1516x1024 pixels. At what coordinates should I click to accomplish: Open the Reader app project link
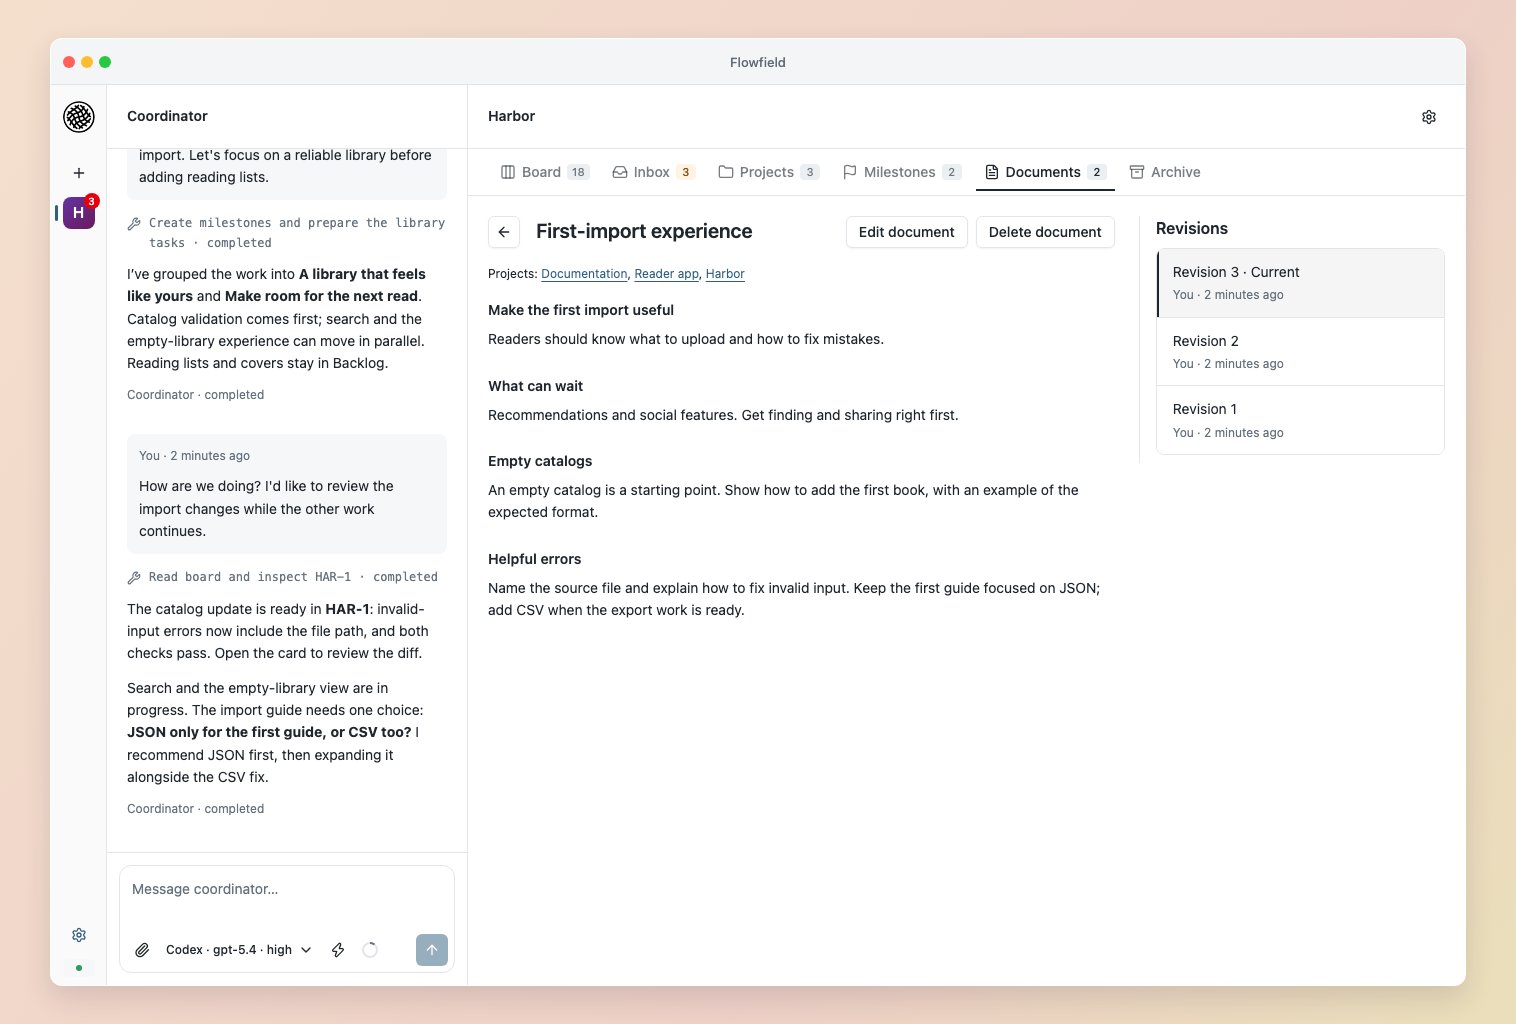(667, 274)
